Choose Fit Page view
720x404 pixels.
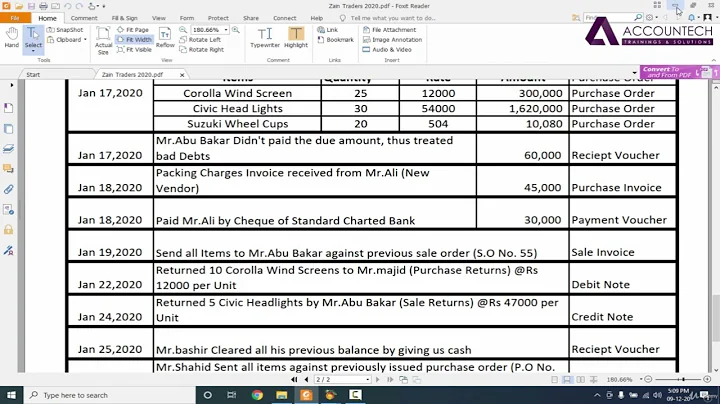point(132,29)
